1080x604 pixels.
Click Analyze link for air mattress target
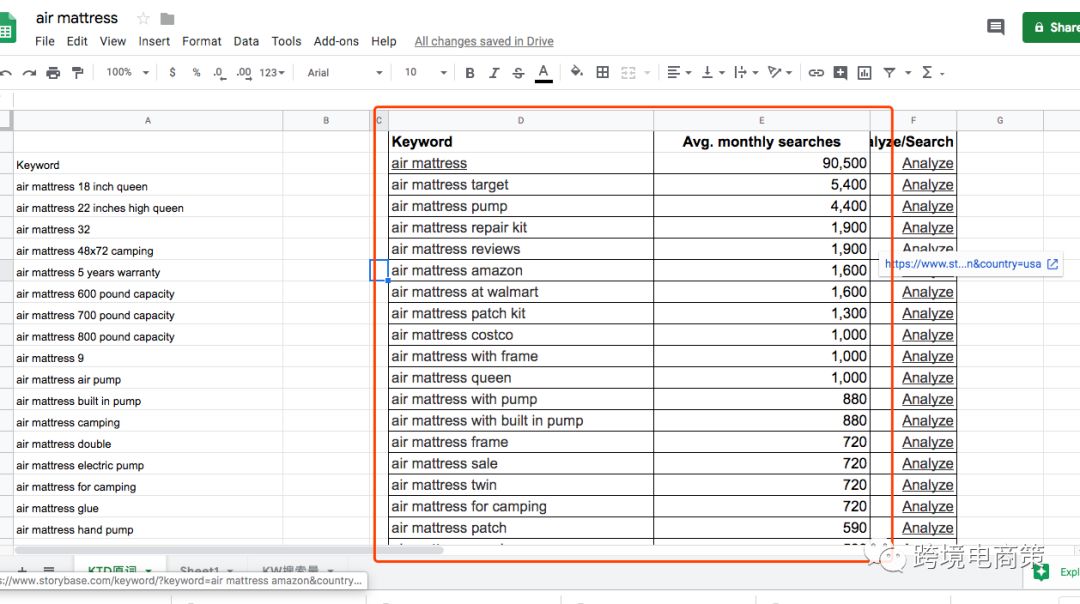tap(927, 185)
